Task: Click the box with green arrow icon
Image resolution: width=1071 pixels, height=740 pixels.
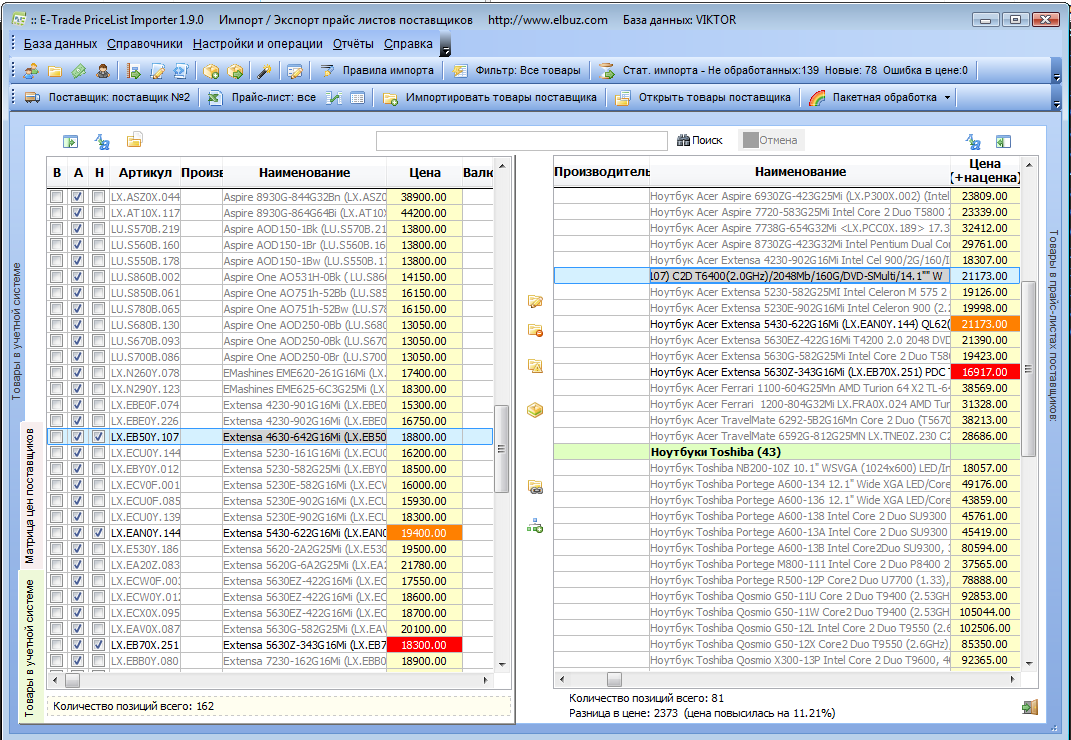Action: (x=235, y=70)
